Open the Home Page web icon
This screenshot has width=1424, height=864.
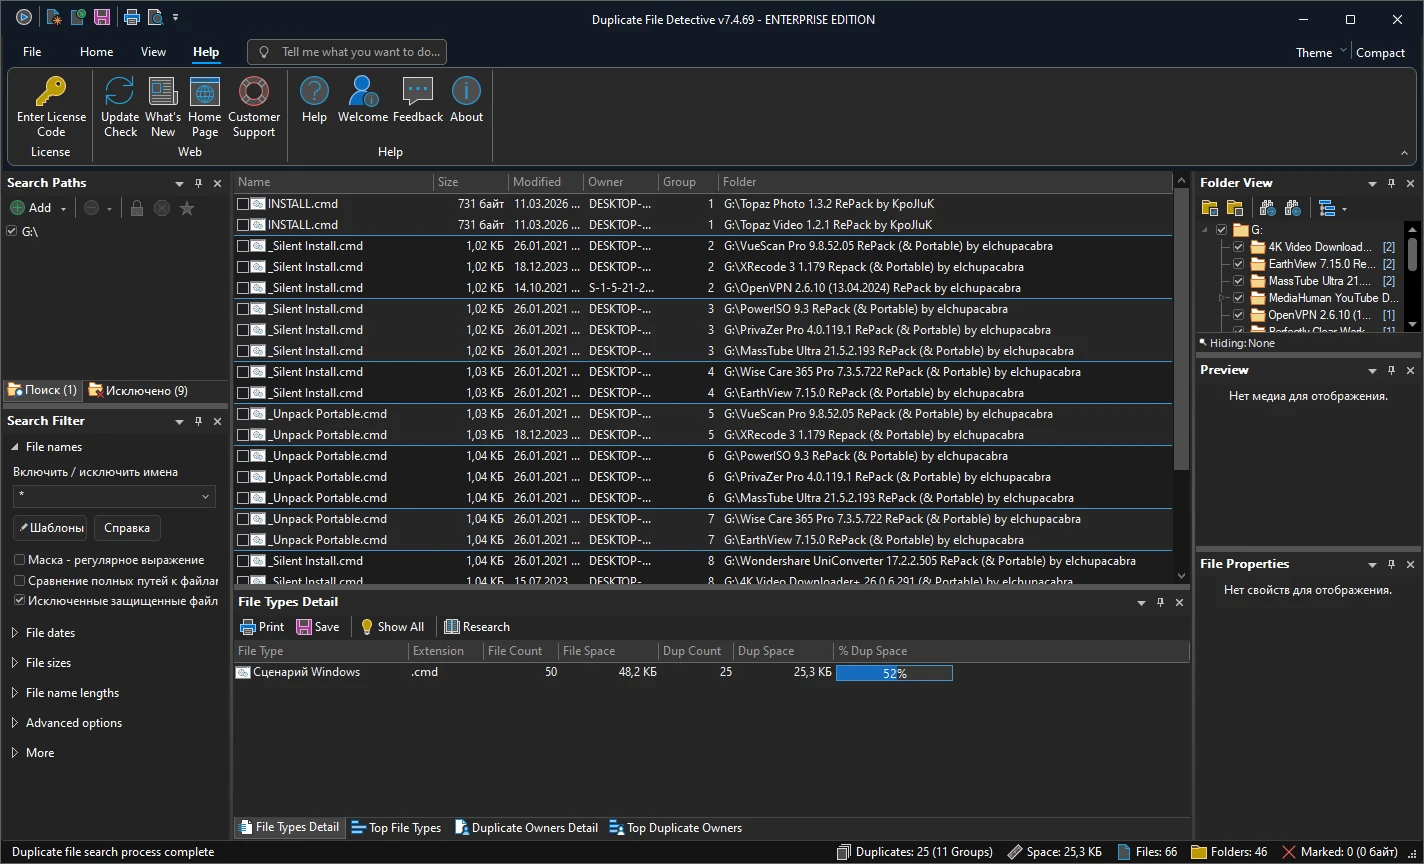point(205,92)
